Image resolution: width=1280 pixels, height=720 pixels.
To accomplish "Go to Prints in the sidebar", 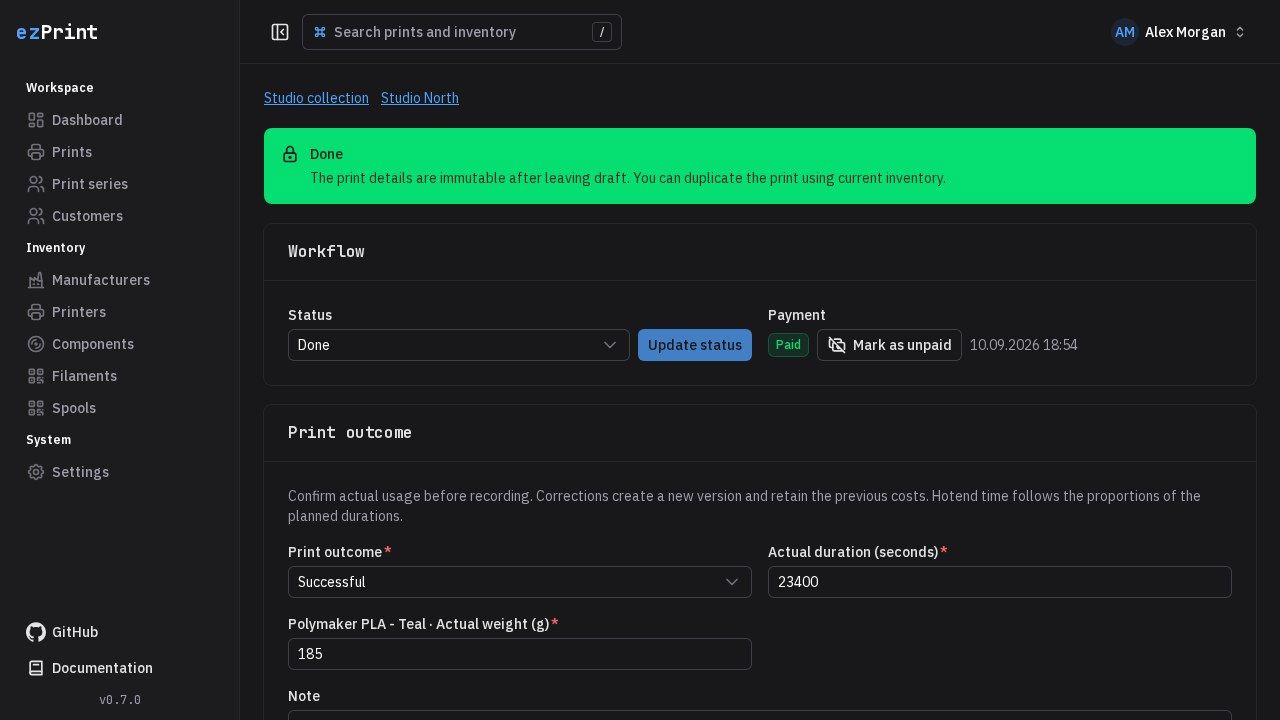I will [120, 152].
